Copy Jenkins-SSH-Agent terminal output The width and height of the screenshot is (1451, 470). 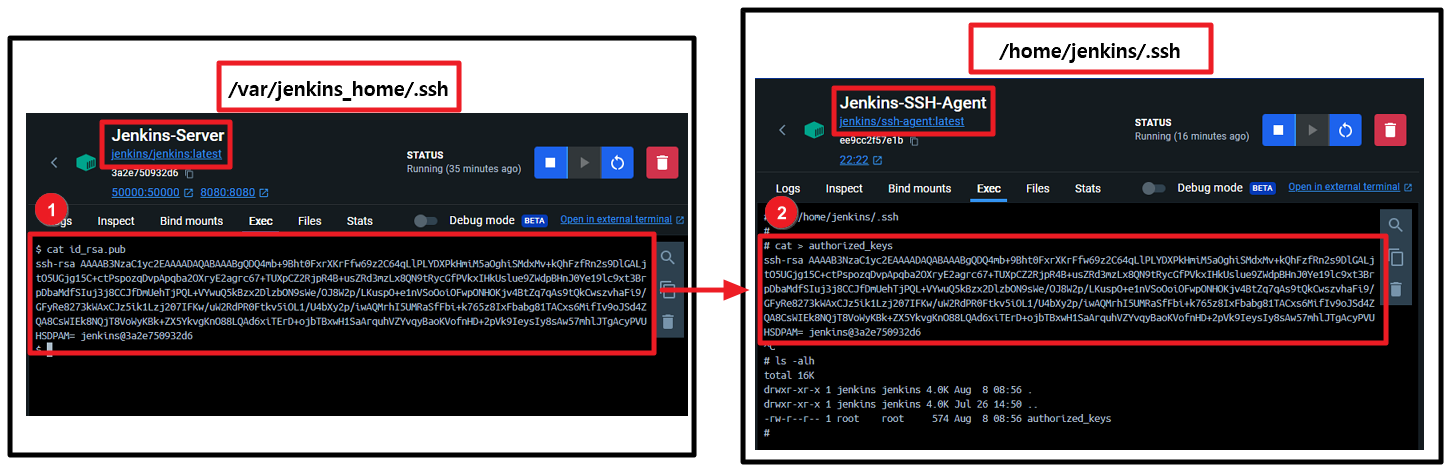1396,258
